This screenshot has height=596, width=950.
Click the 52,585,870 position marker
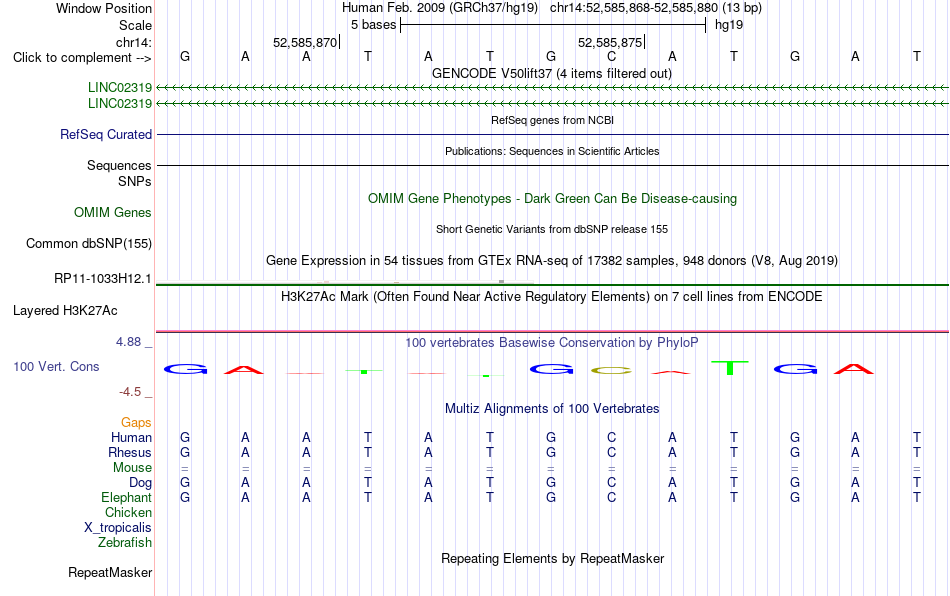305,42
